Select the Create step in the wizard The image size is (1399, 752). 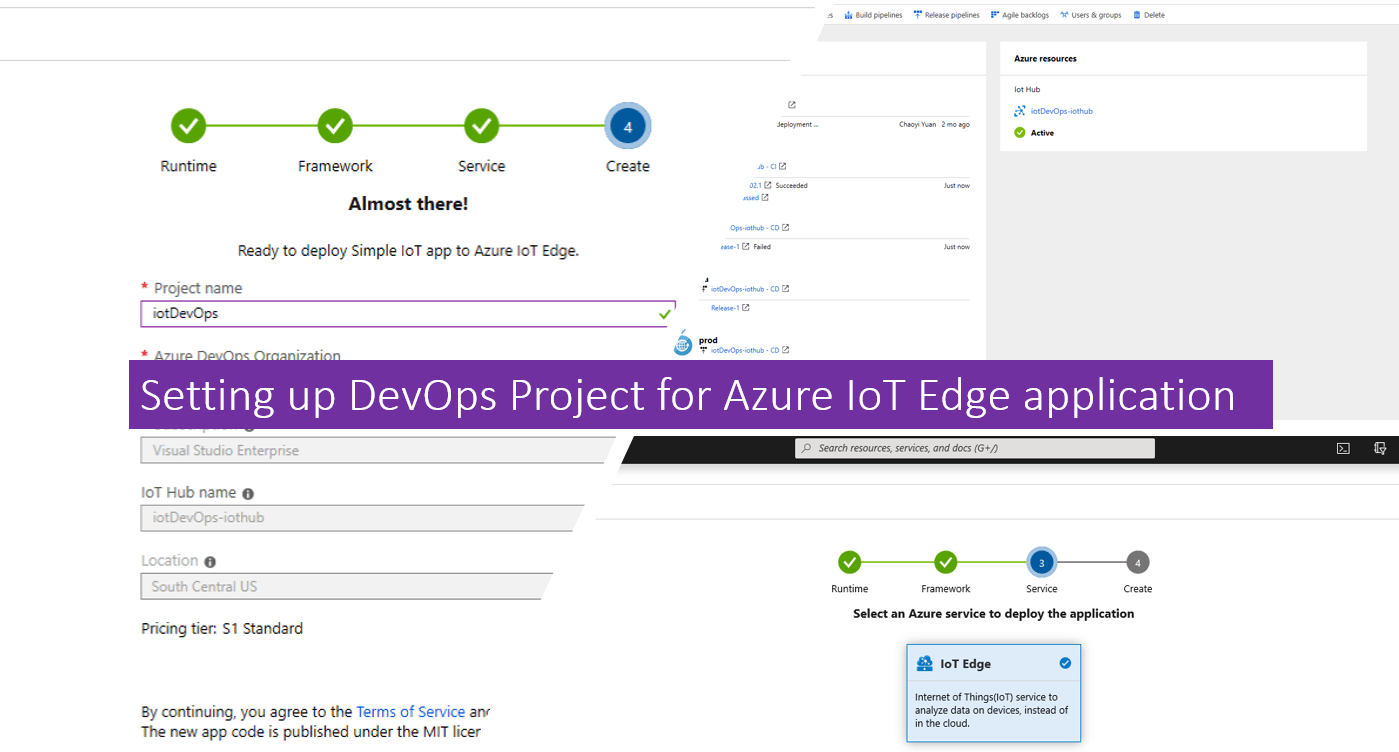(x=627, y=126)
